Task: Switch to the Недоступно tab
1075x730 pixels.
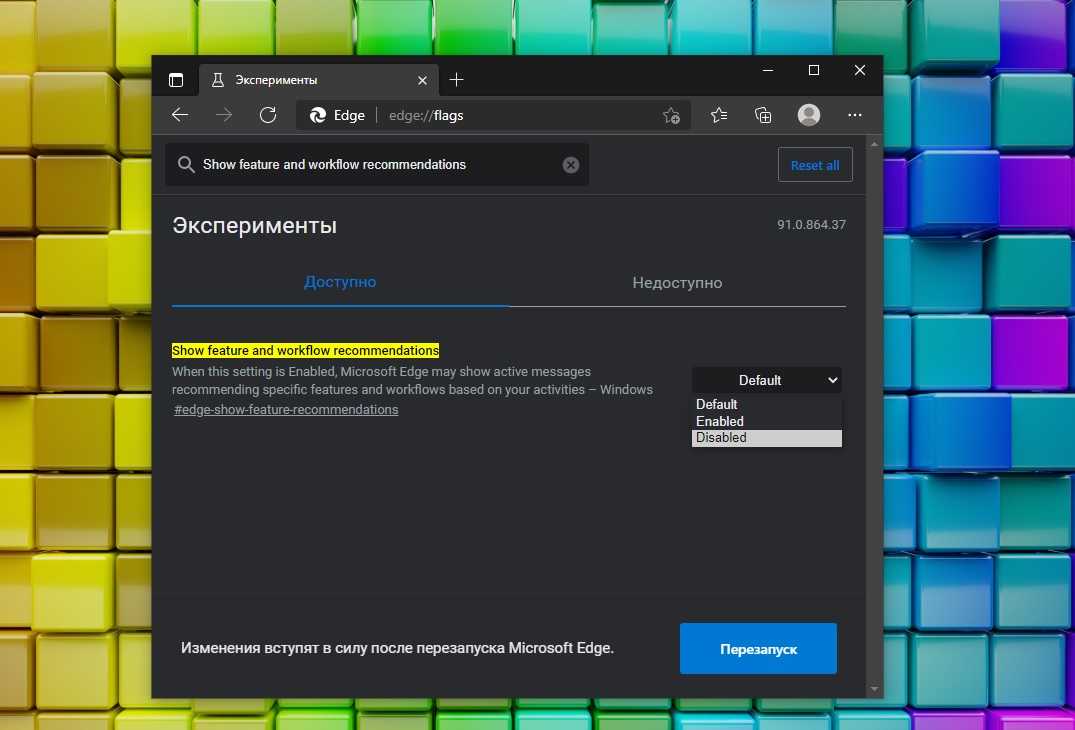Action: pos(677,282)
